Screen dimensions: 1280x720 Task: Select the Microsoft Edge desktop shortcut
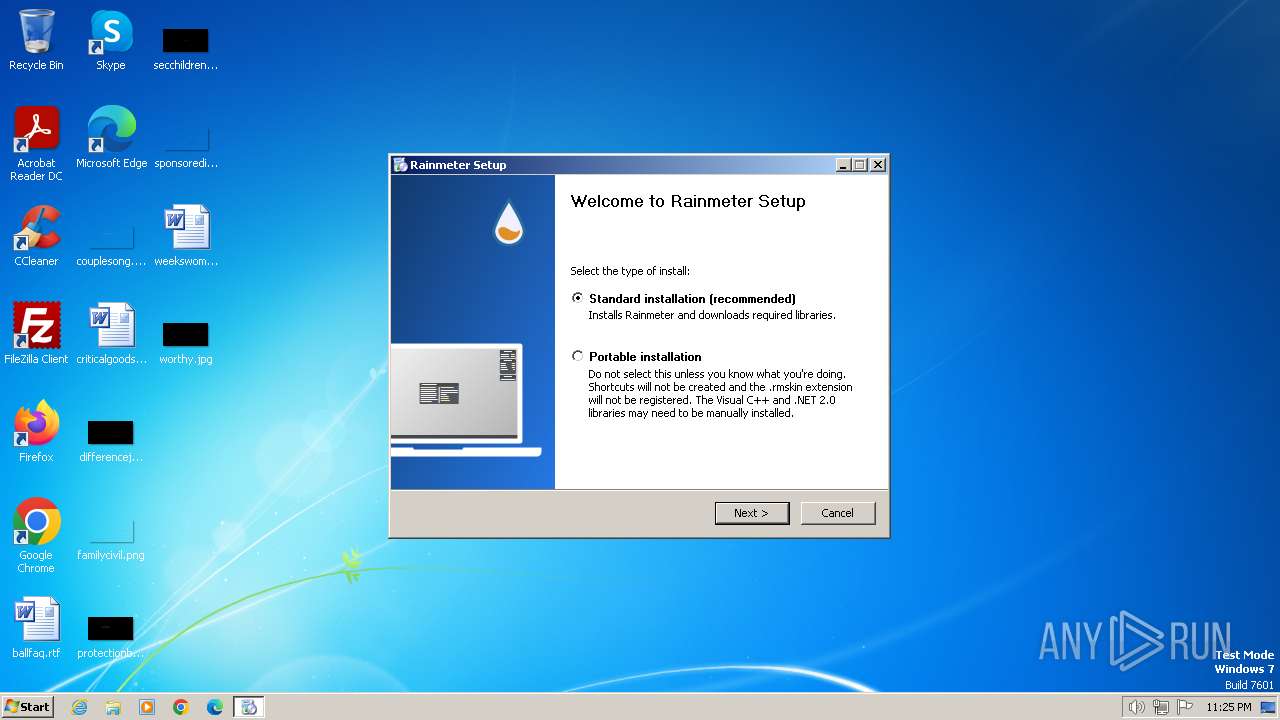coord(111,138)
